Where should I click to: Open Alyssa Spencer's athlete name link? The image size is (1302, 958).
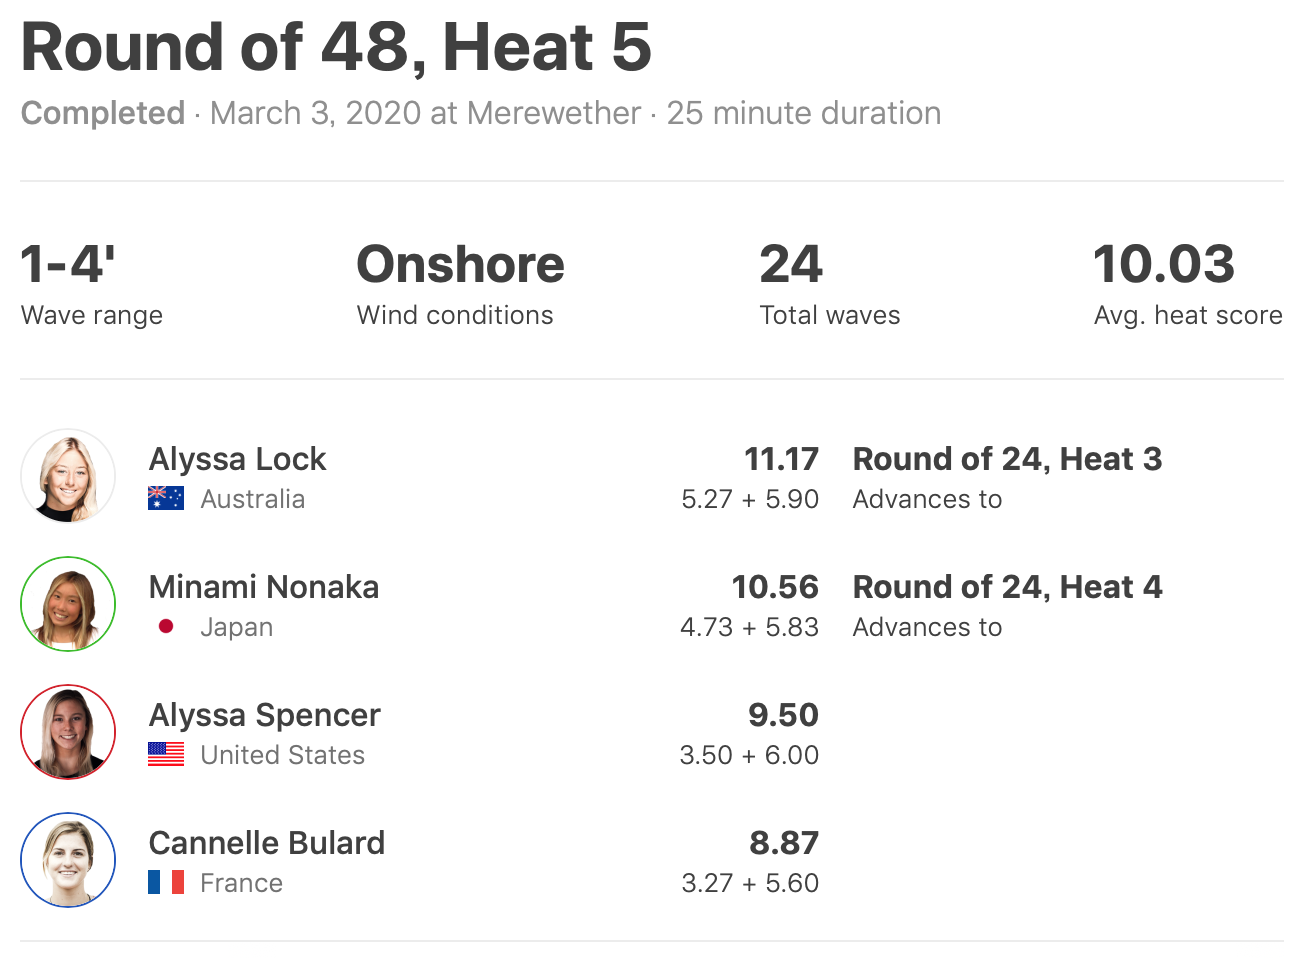264,715
